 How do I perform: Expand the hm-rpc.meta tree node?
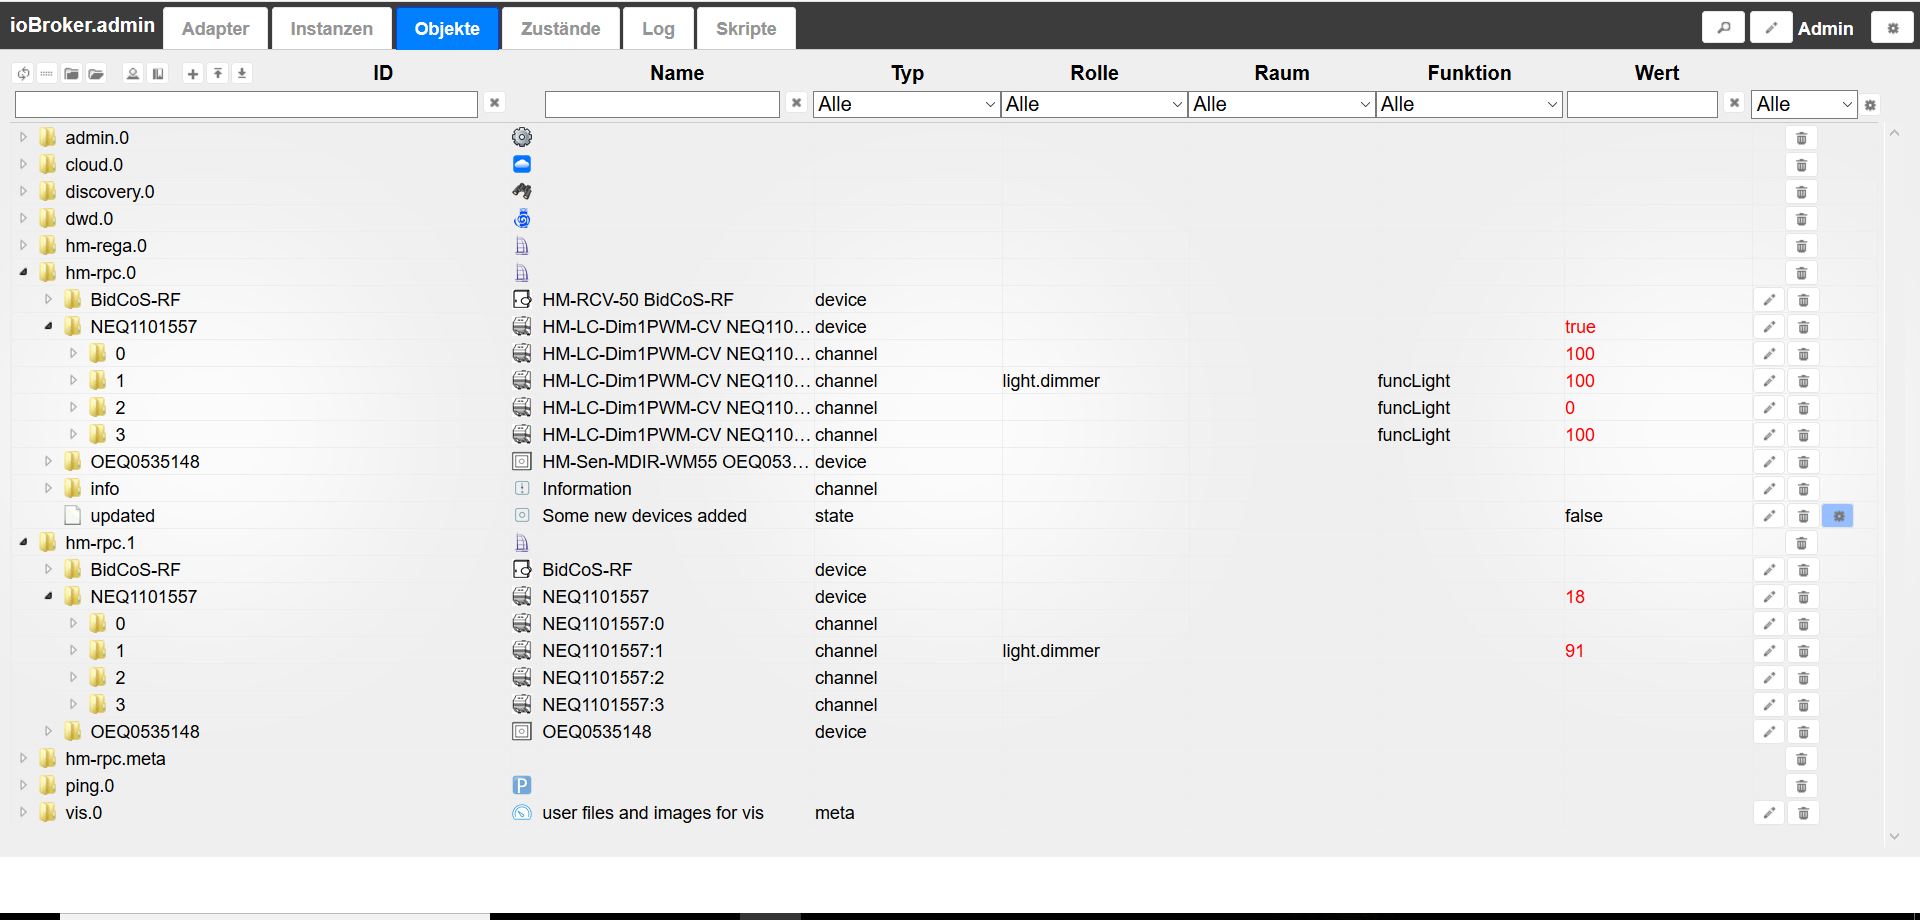coord(23,758)
